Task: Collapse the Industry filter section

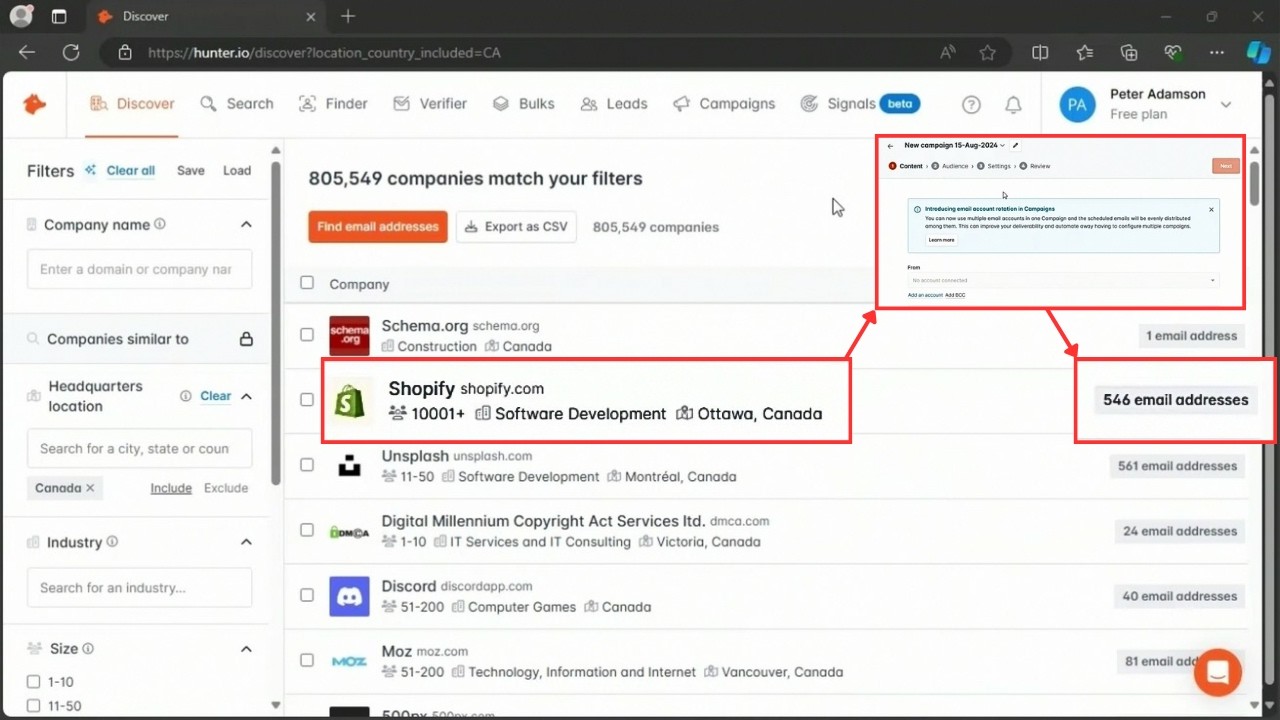Action: click(246, 542)
